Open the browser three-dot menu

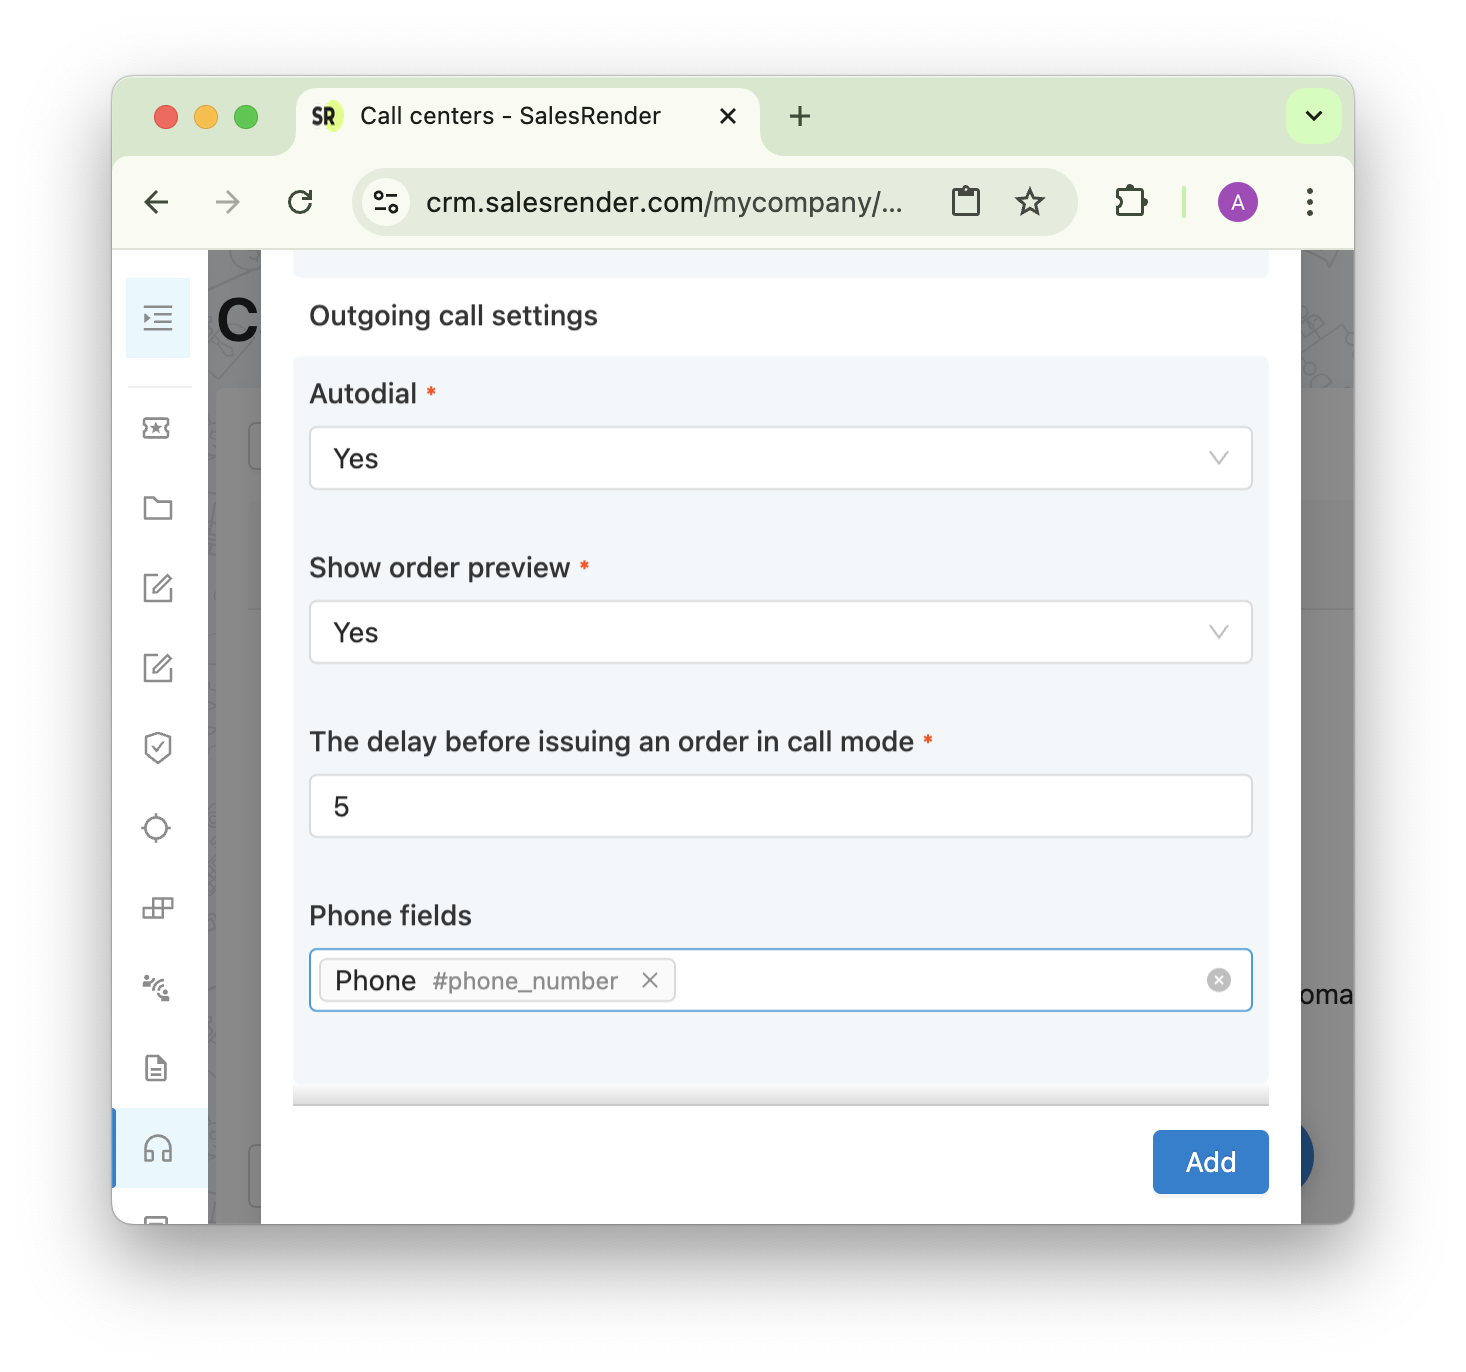click(x=1310, y=202)
